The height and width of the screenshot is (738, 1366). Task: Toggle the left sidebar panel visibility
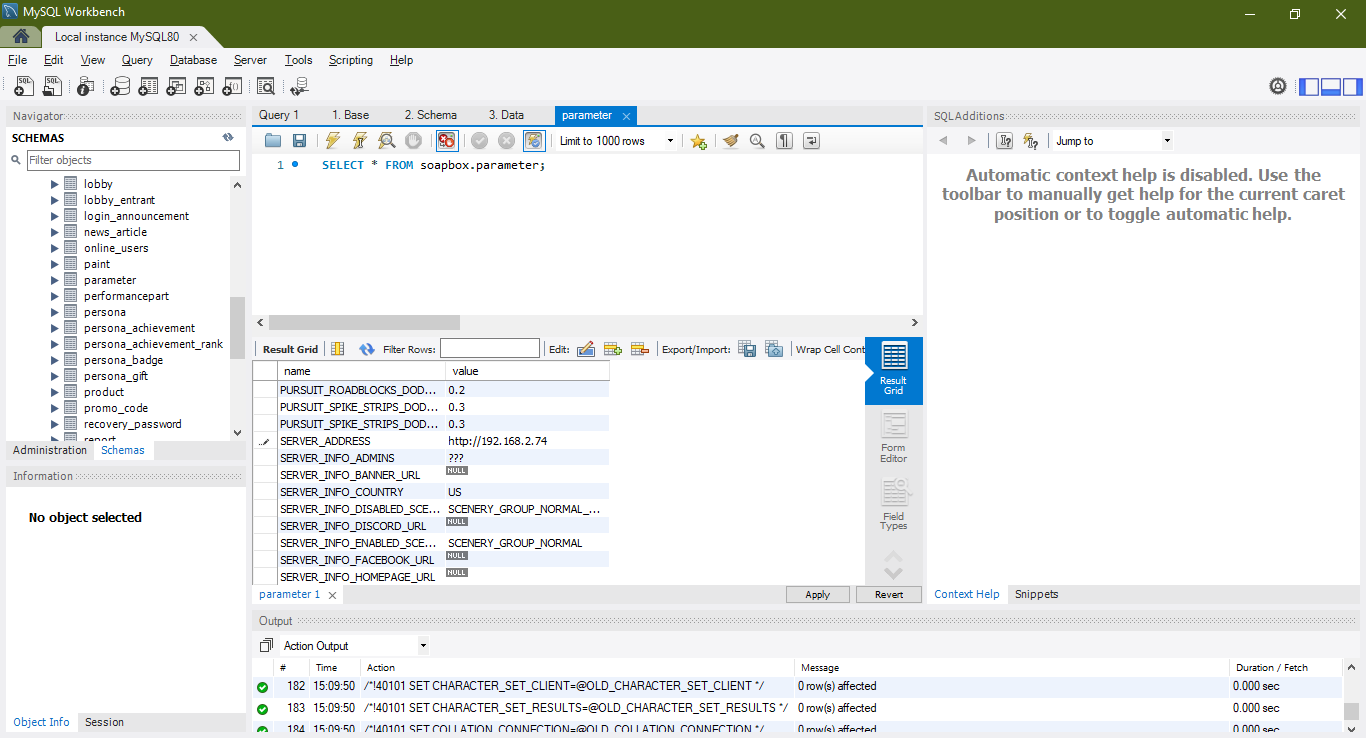tap(1309, 86)
